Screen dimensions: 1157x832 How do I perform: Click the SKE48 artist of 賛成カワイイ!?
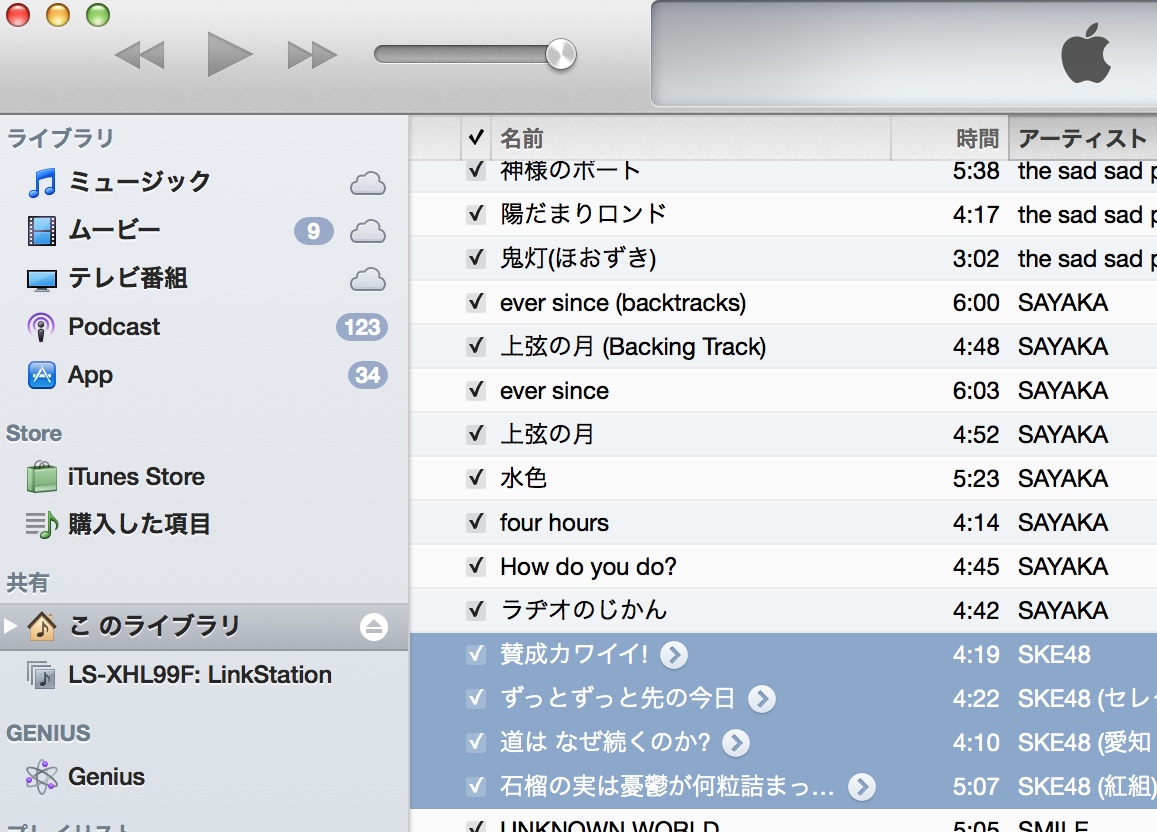tap(1054, 654)
